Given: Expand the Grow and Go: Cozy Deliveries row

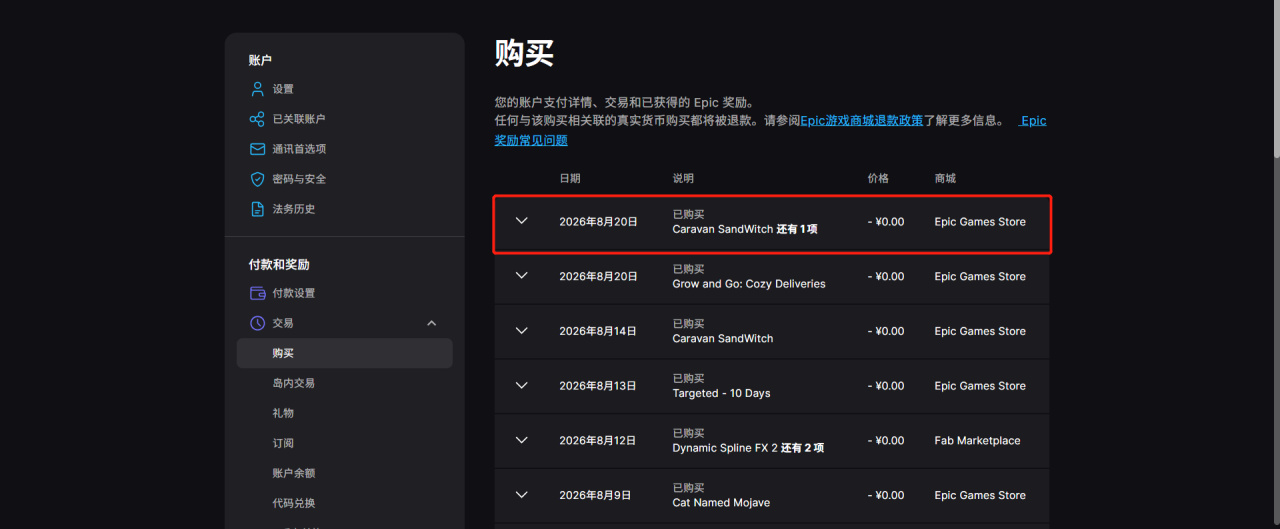Looking at the screenshot, I should 521,276.
